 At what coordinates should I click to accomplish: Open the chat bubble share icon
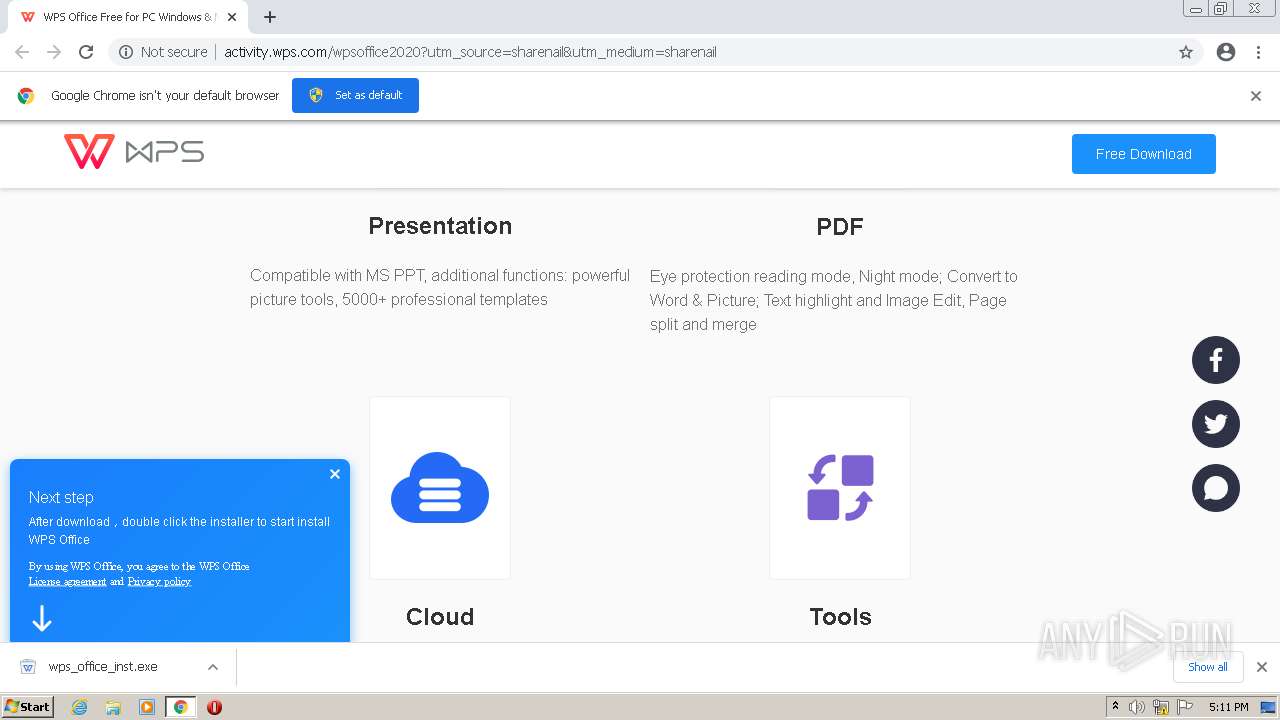tap(1216, 488)
